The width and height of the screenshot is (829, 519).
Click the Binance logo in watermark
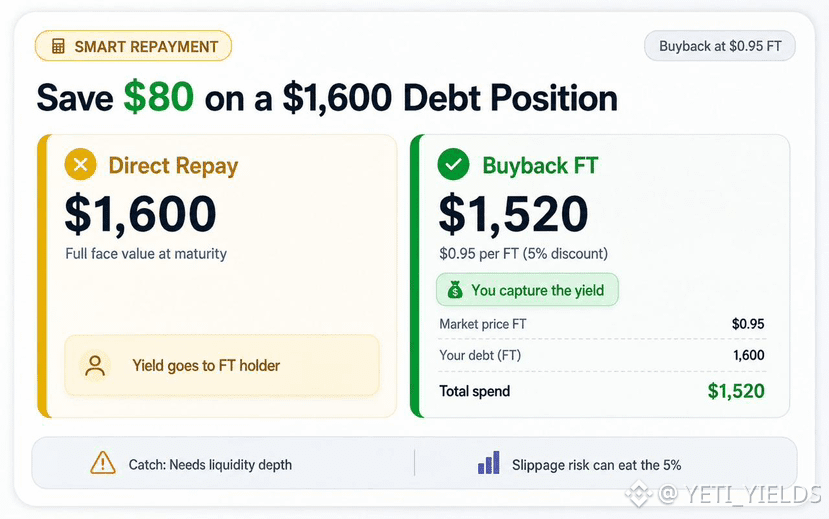click(638, 494)
